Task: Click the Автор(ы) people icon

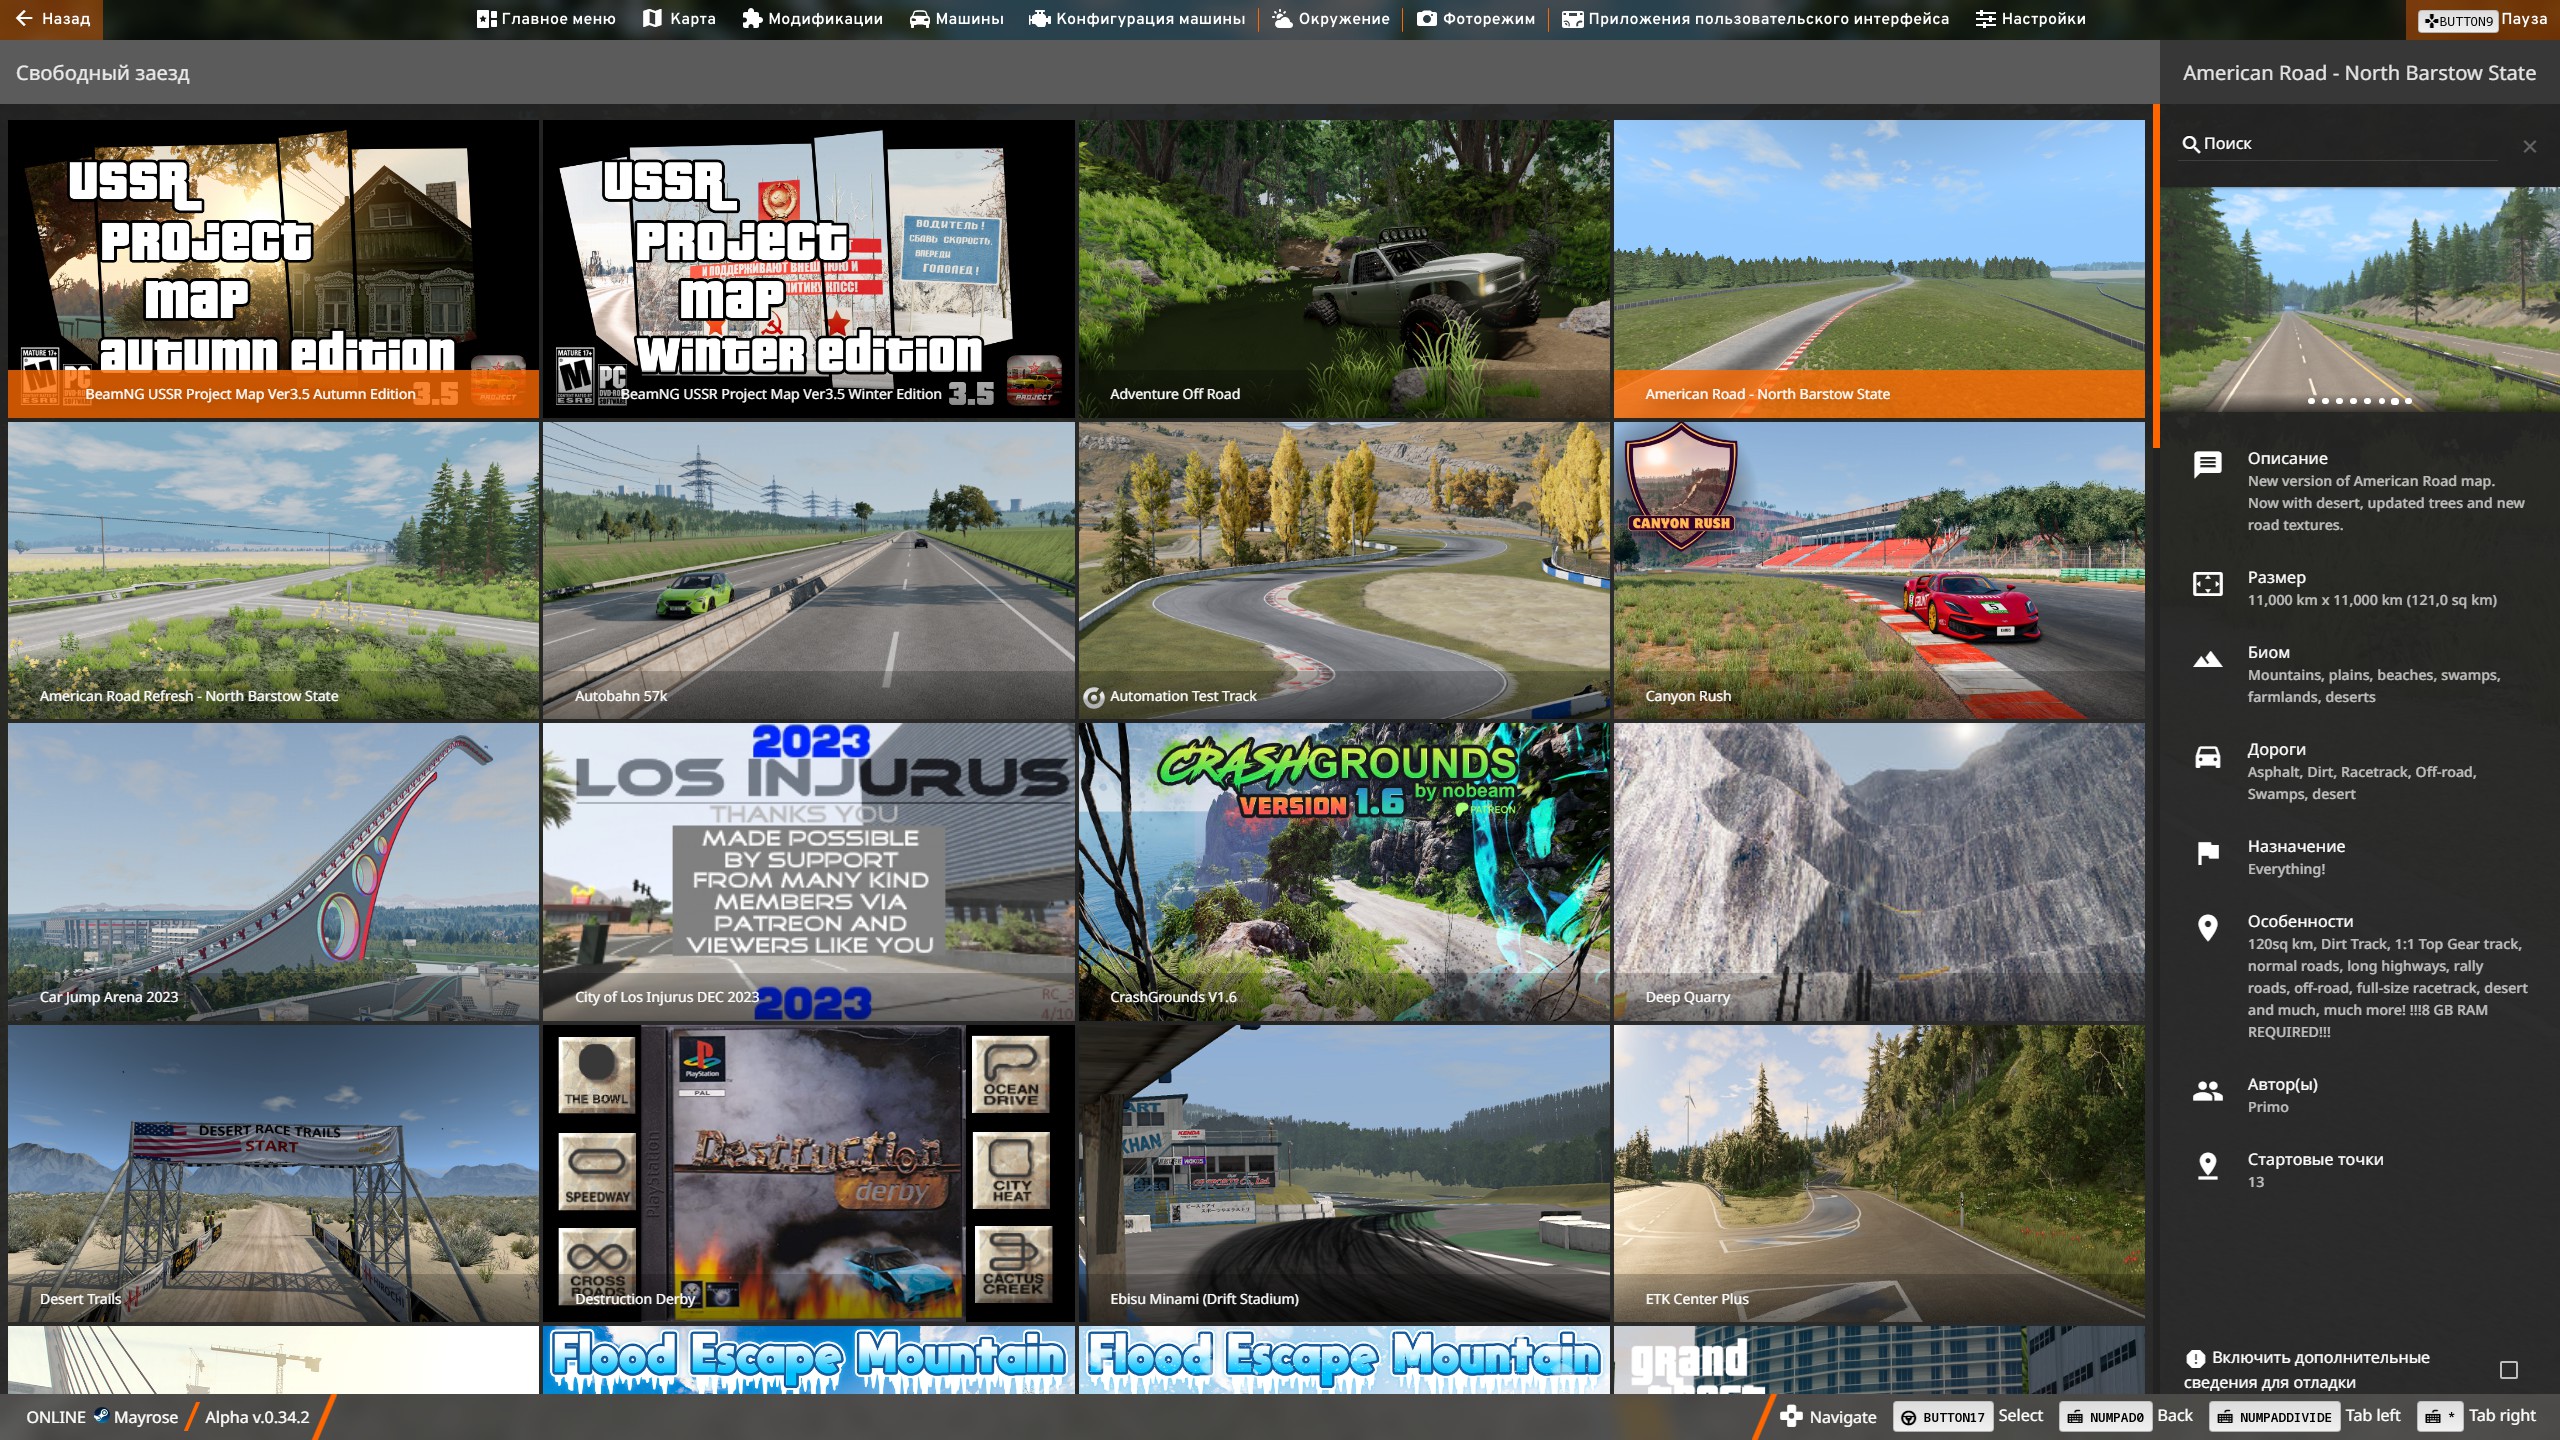Action: (x=2207, y=1091)
